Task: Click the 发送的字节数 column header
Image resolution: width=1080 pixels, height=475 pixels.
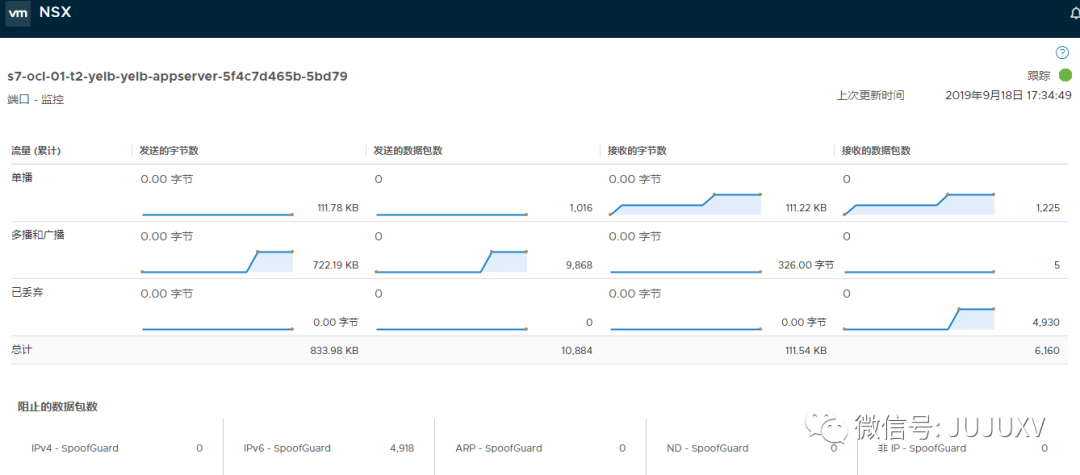Action: click(x=169, y=151)
